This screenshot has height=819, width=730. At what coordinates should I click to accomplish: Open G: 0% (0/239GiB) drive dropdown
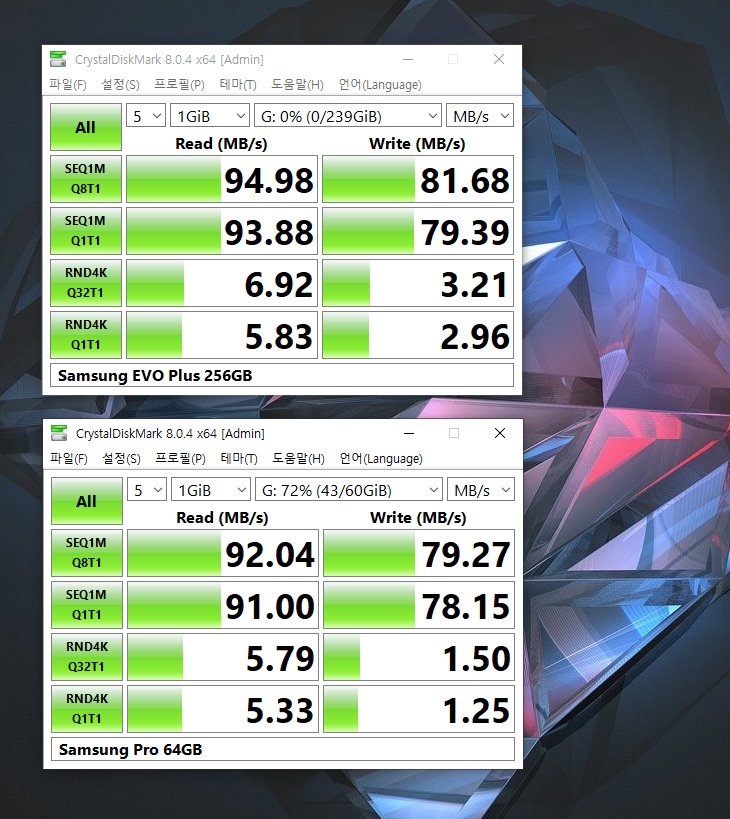[x=348, y=115]
